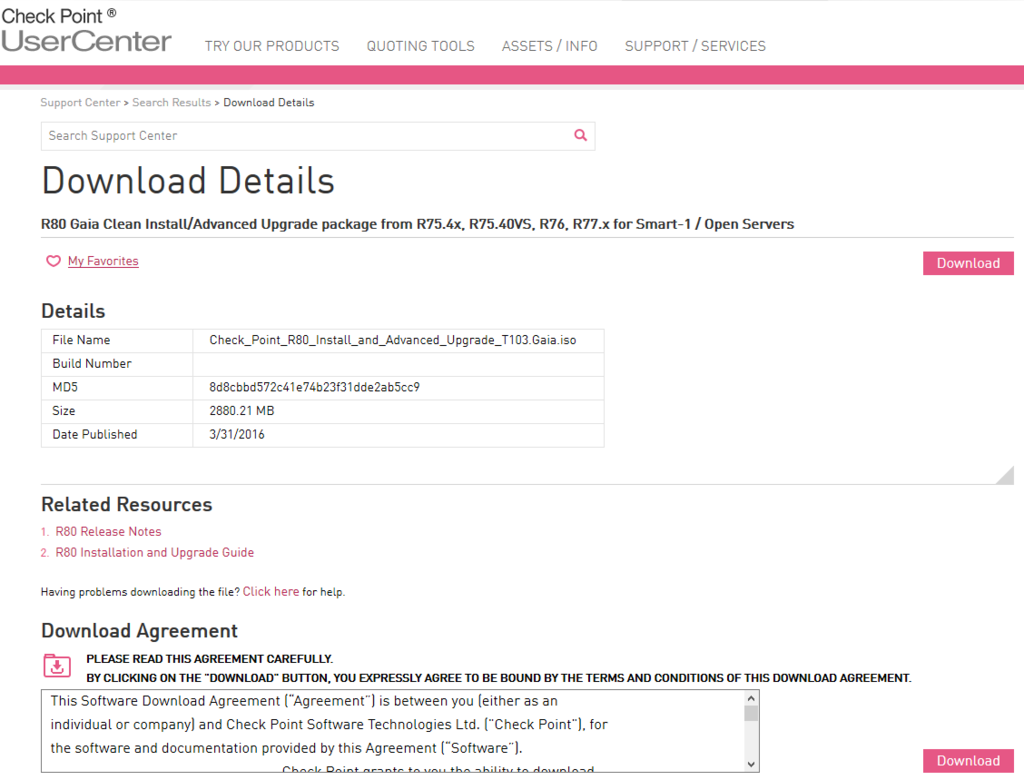Click the 'Click here' help link
Screen dimensions: 1024x780
point(271,591)
